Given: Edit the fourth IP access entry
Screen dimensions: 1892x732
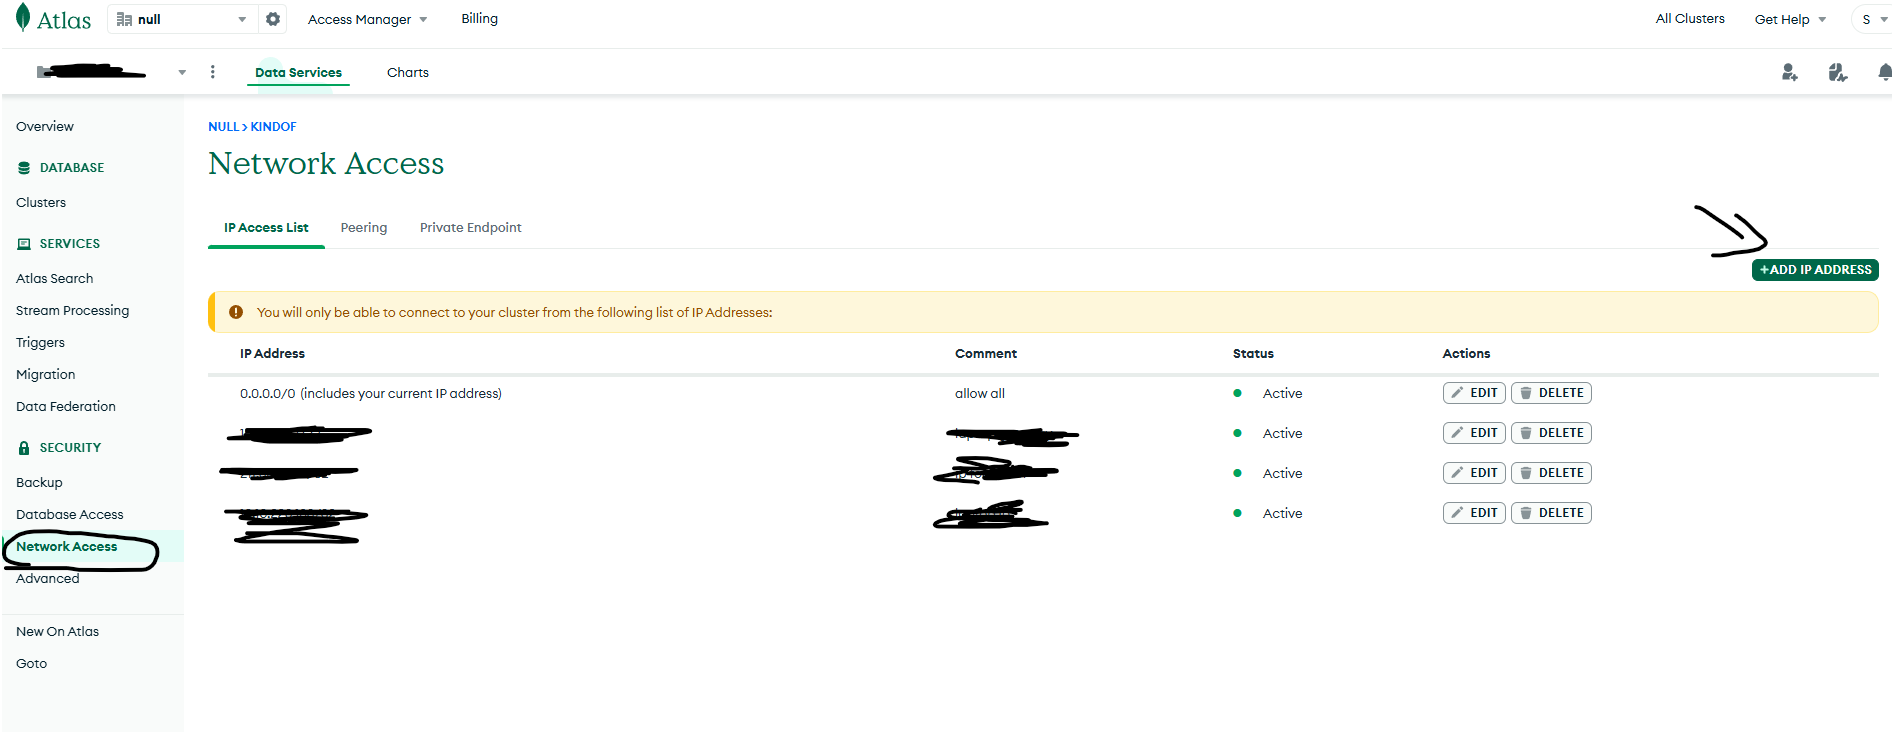Looking at the screenshot, I should pos(1474,513).
